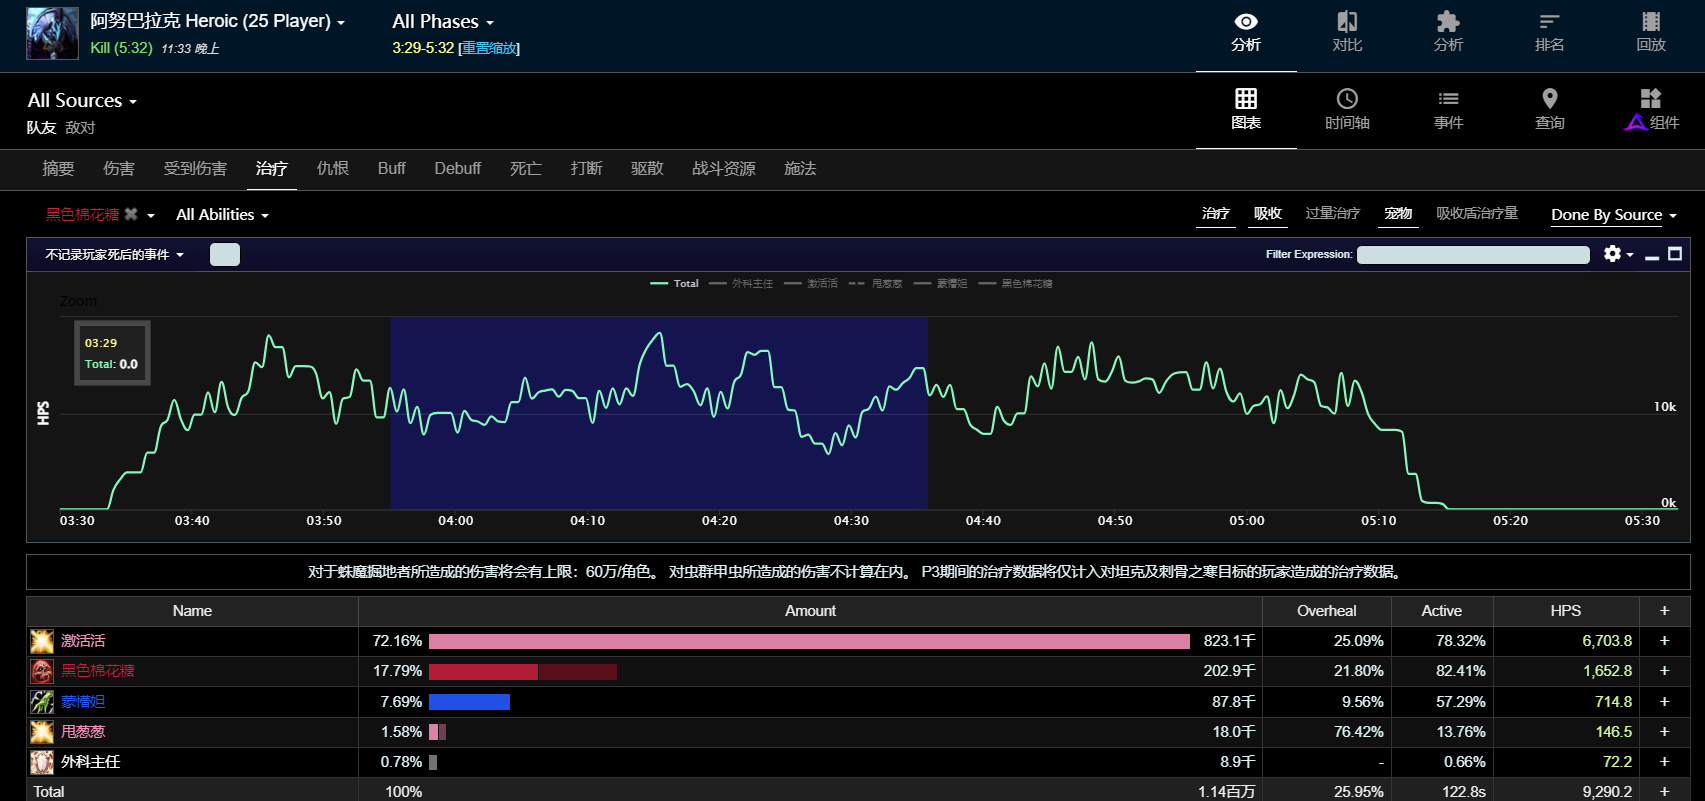This screenshot has width=1705, height=801.
Task: Open the 不记录玩家死后的事件 dropdown
Action: click(114, 255)
